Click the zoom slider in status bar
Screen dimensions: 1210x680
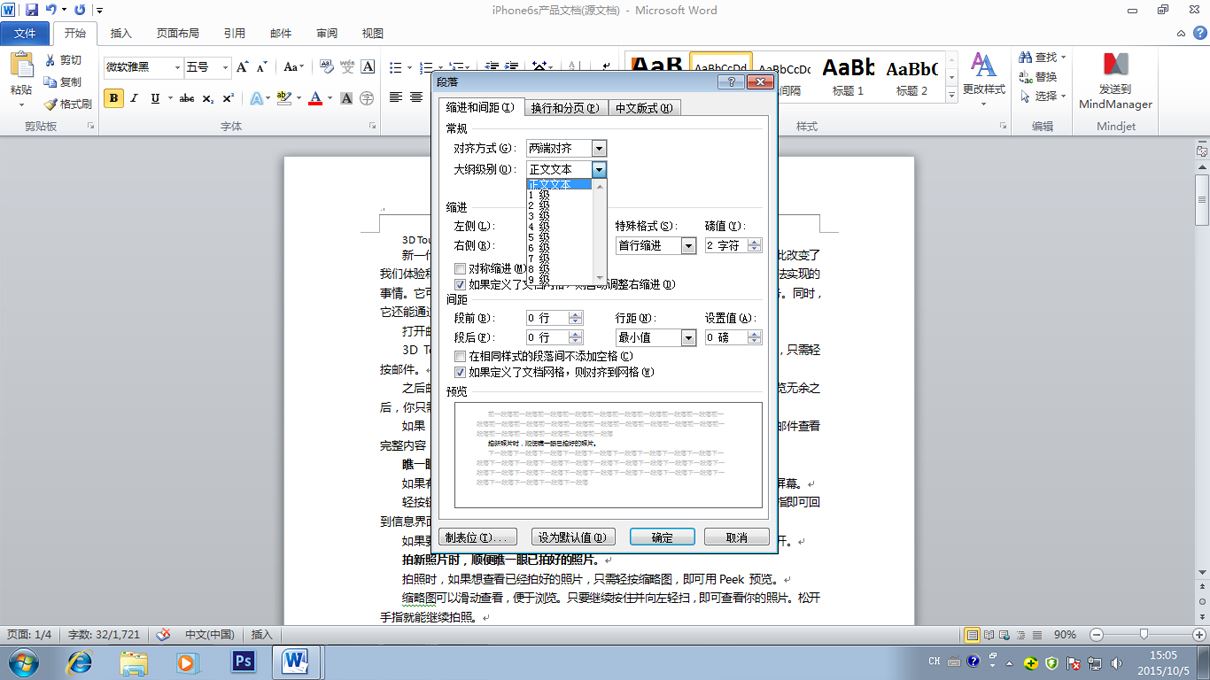click(1144, 635)
